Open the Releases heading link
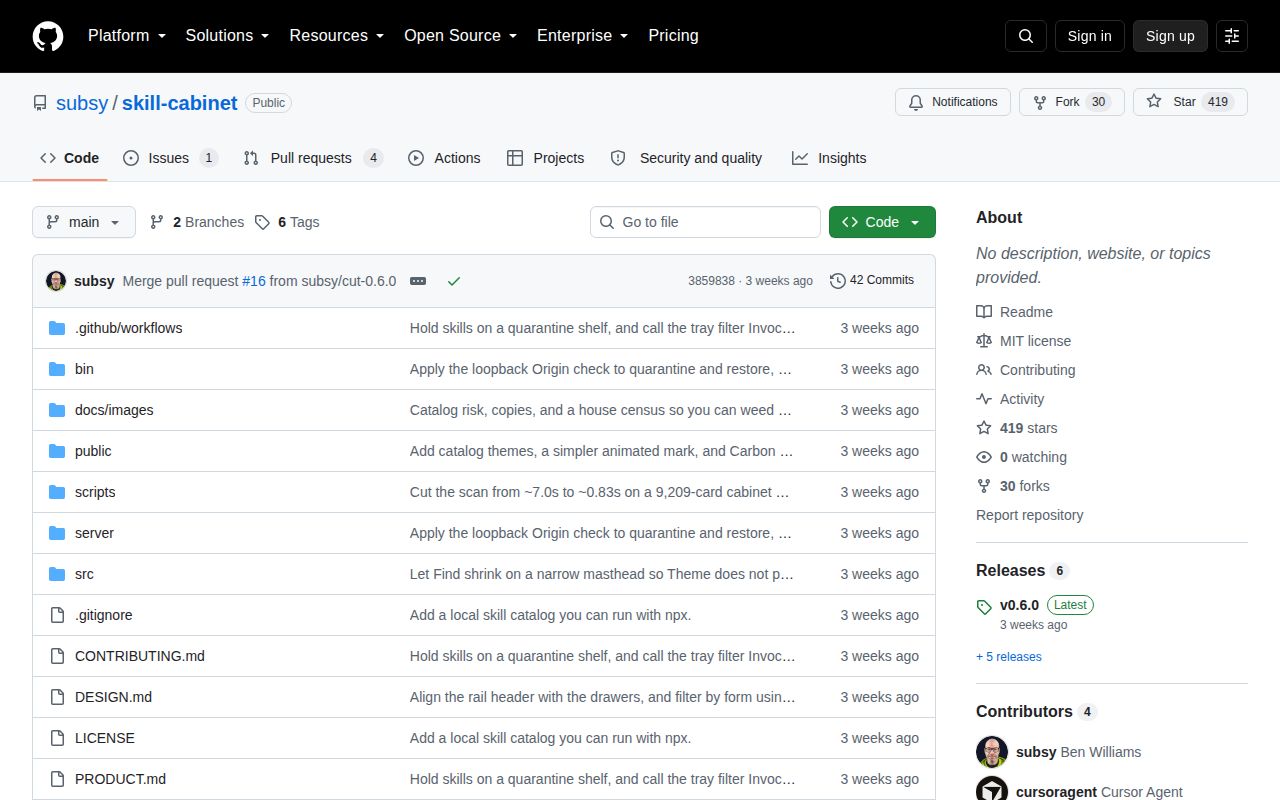The height and width of the screenshot is (800, 1280). (x=1022, y=570)
